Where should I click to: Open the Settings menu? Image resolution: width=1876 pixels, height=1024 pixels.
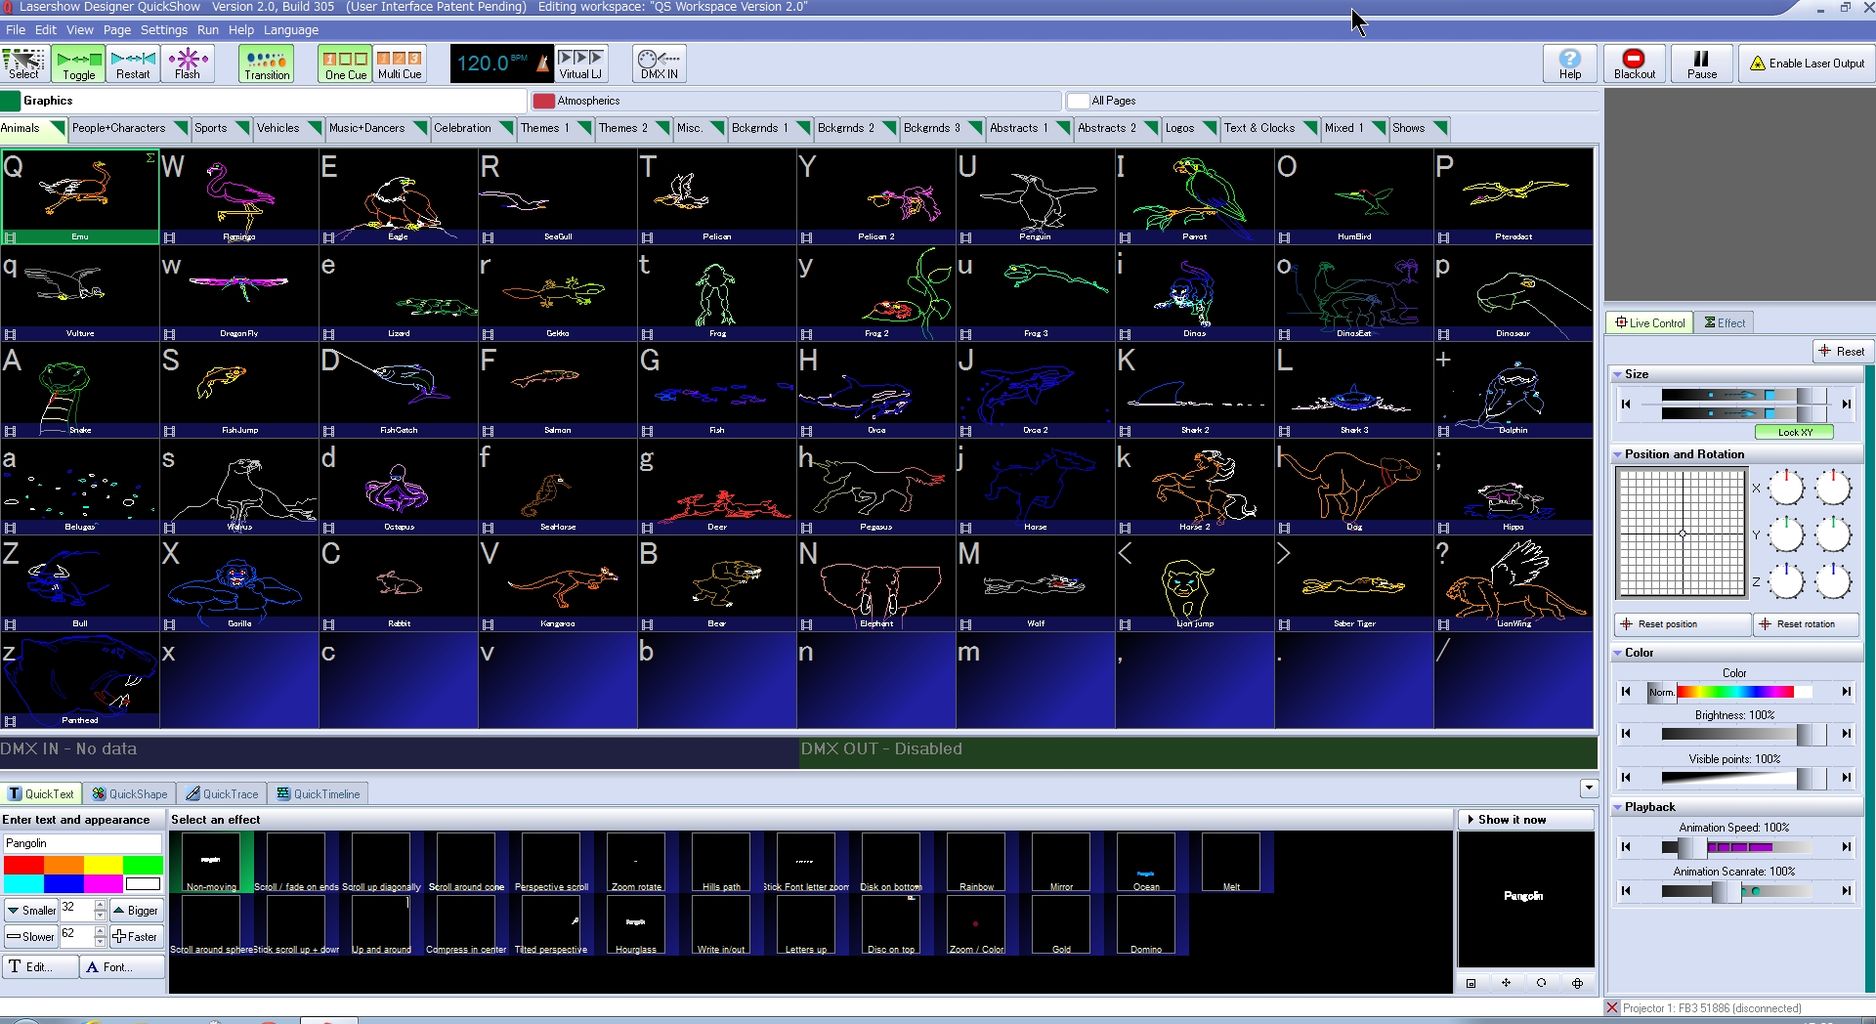164,30
